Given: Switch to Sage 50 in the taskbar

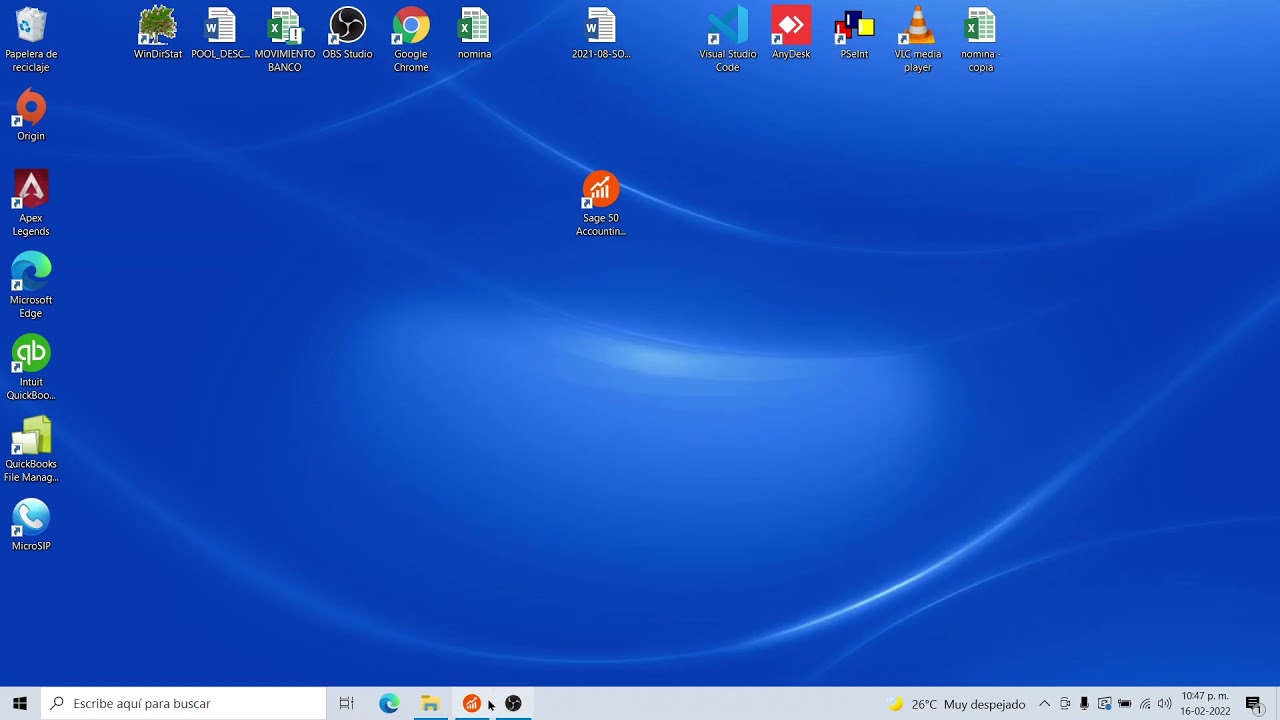Looking at the screenshot, I should coord(471,704).
